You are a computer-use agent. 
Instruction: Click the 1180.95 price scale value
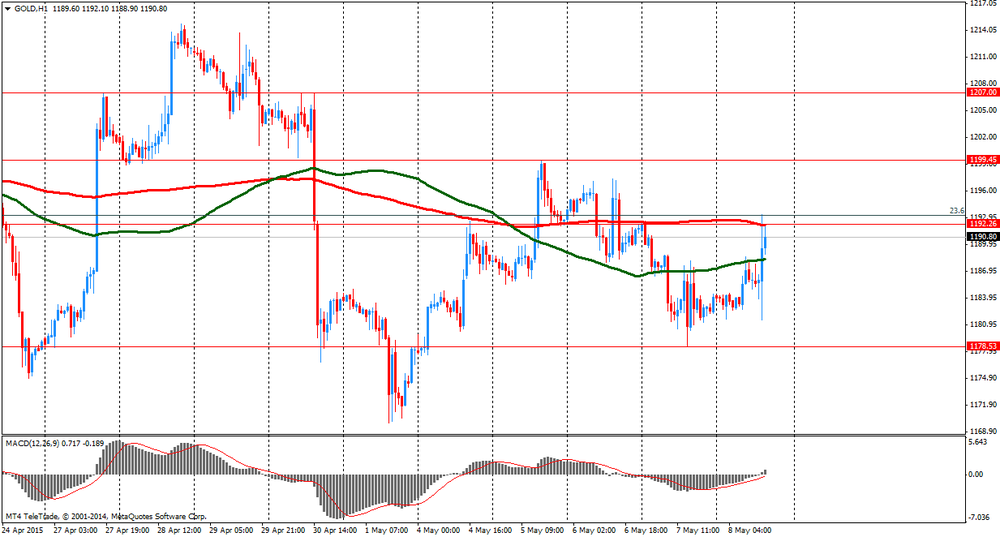[983, 324]
